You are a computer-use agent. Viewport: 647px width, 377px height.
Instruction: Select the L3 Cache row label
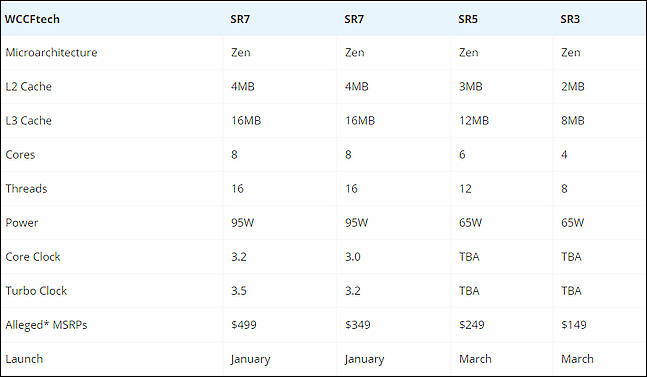click(28, 120)
